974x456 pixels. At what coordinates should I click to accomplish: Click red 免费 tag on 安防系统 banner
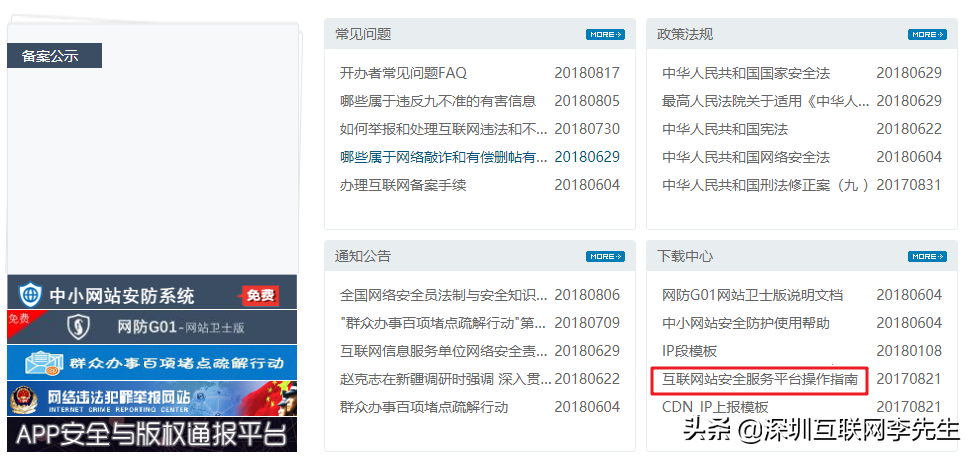point(258,295)
